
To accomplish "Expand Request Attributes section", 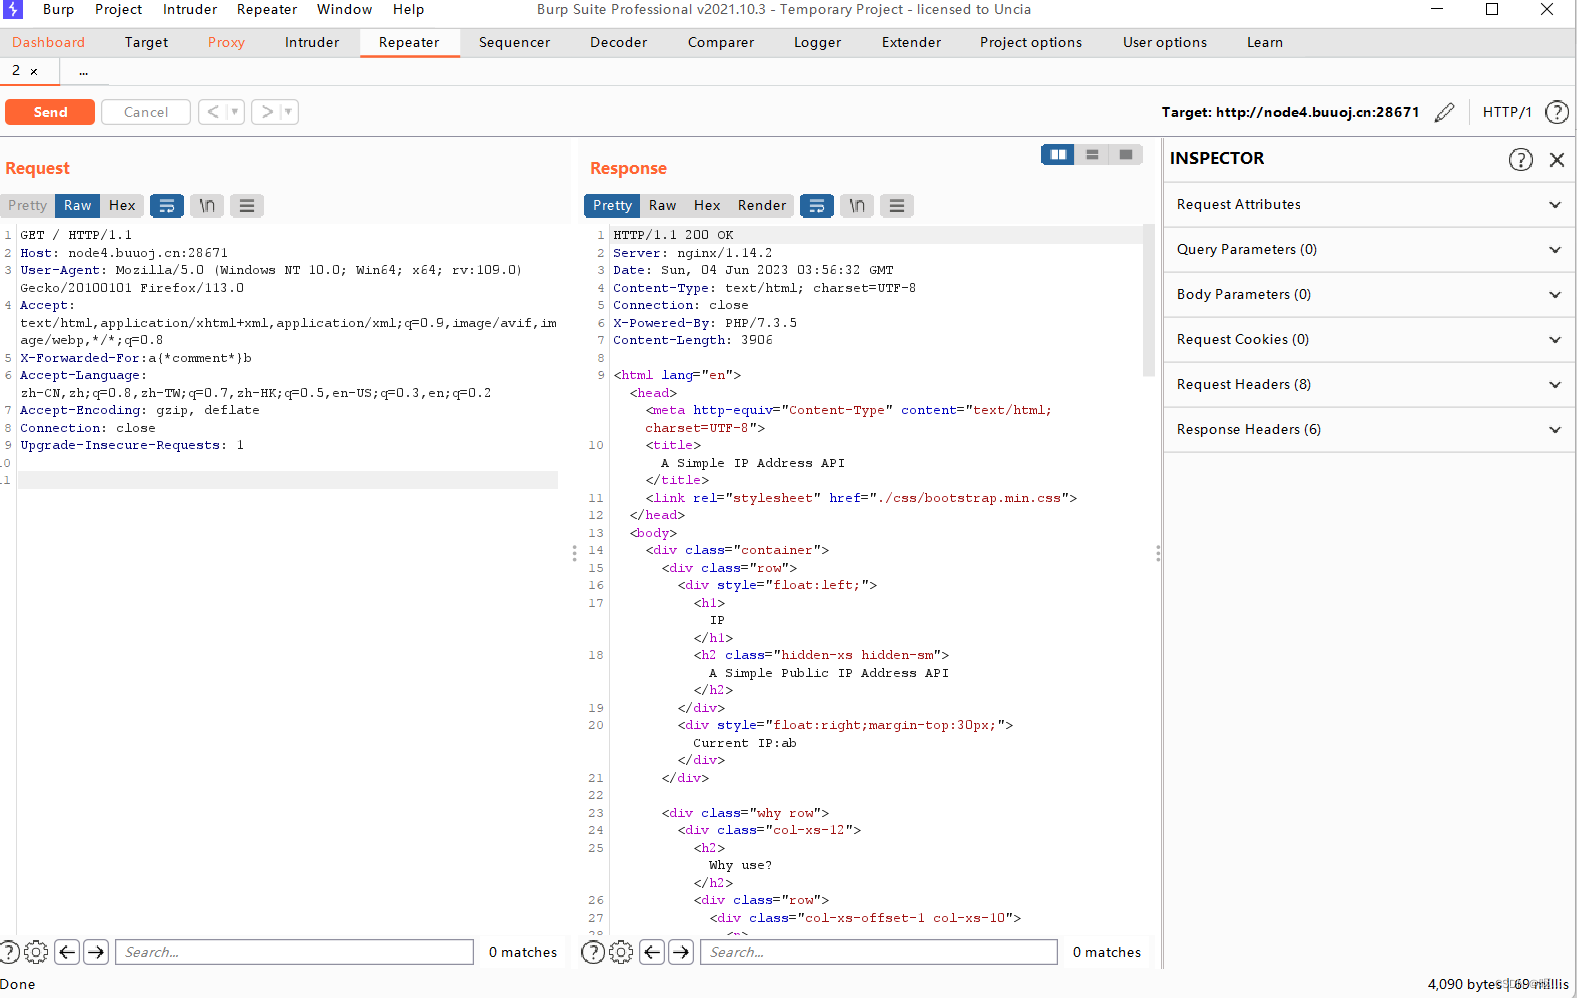I will tap(1369, 204).
